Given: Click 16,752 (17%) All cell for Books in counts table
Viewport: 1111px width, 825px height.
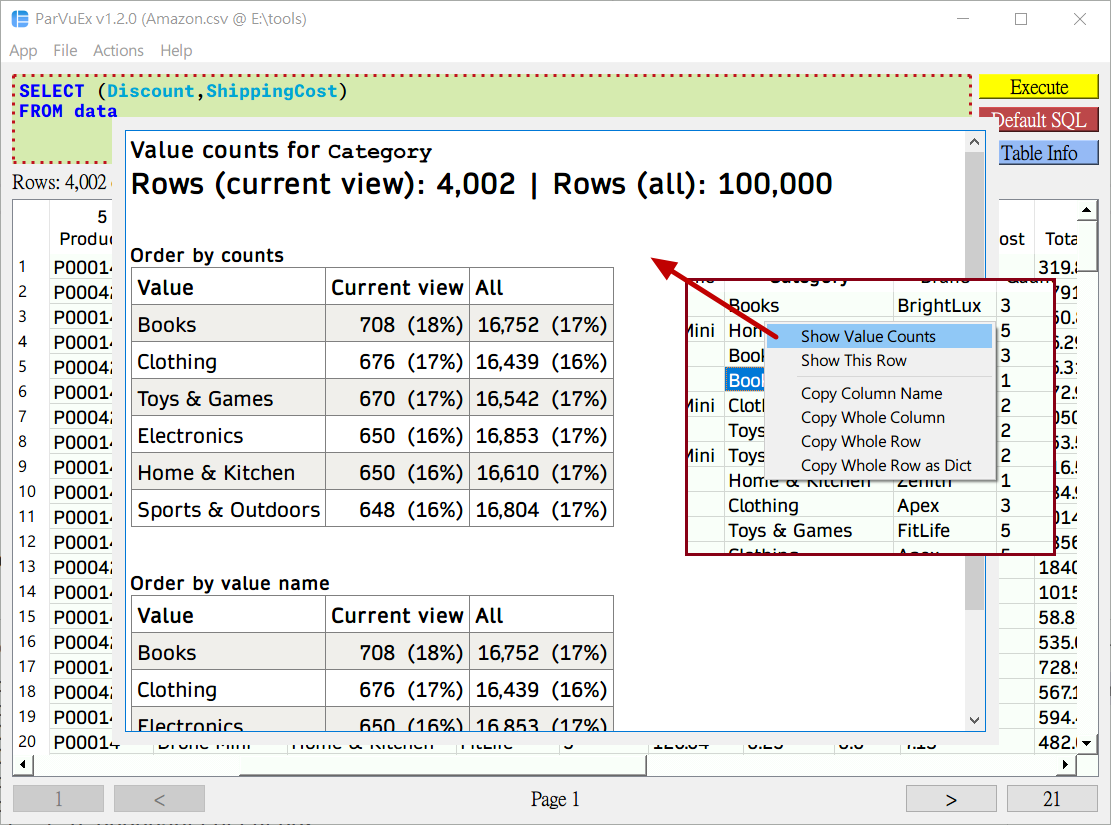Looking at the screenshot, I should click(x=542, y=325).
